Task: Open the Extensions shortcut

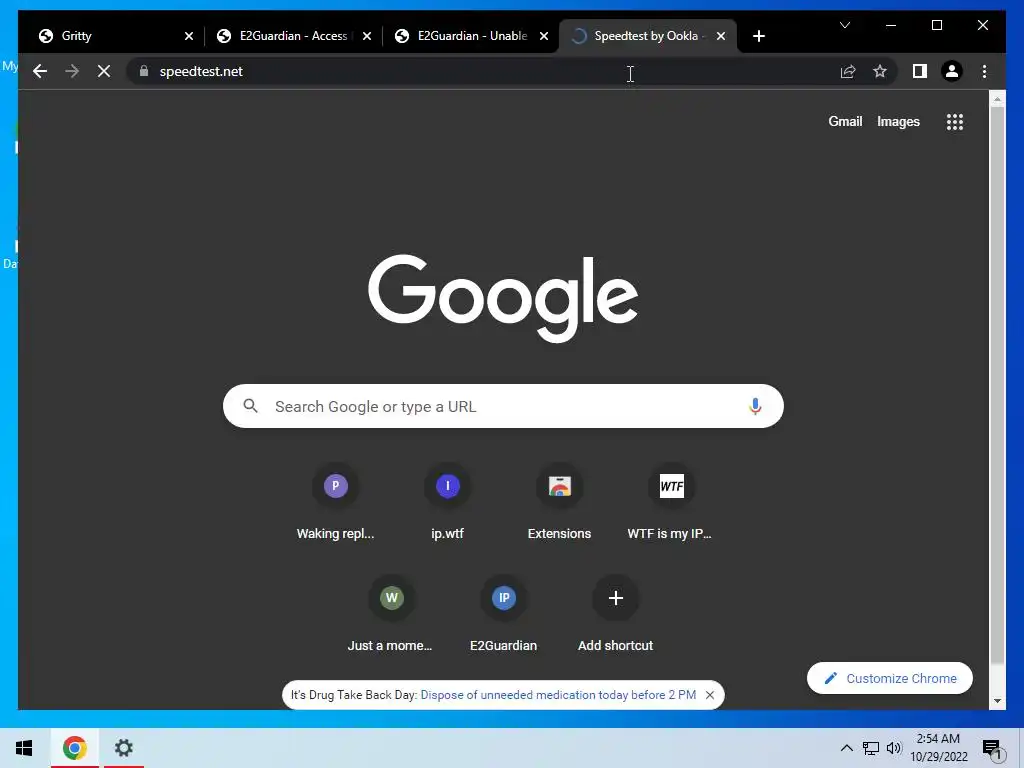Action: click(559, 502)
